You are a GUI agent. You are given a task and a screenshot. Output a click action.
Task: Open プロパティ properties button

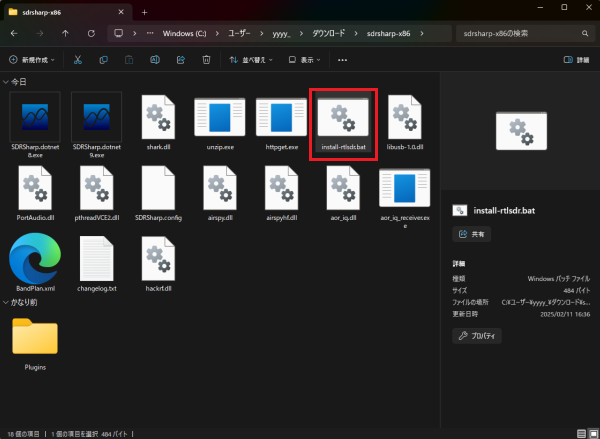477,336
